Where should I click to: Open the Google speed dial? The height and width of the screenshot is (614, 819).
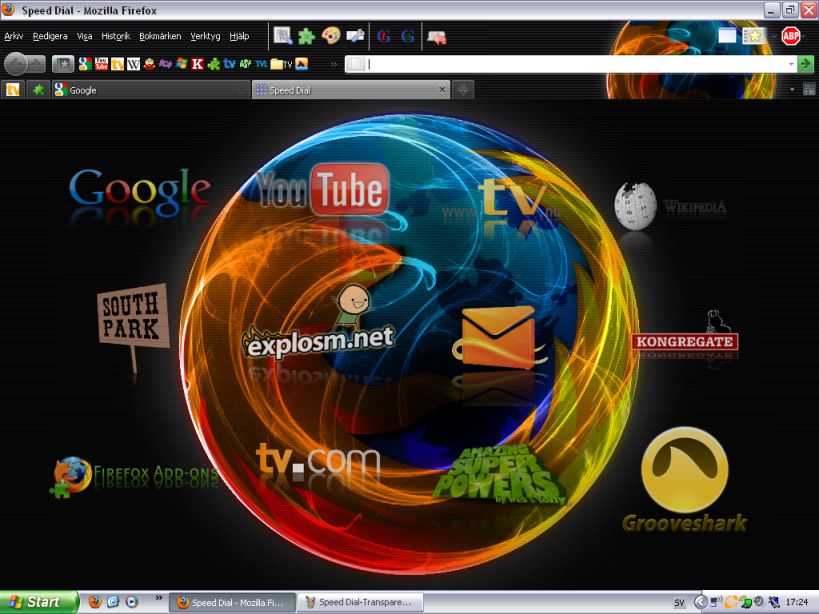click(140, 193)
